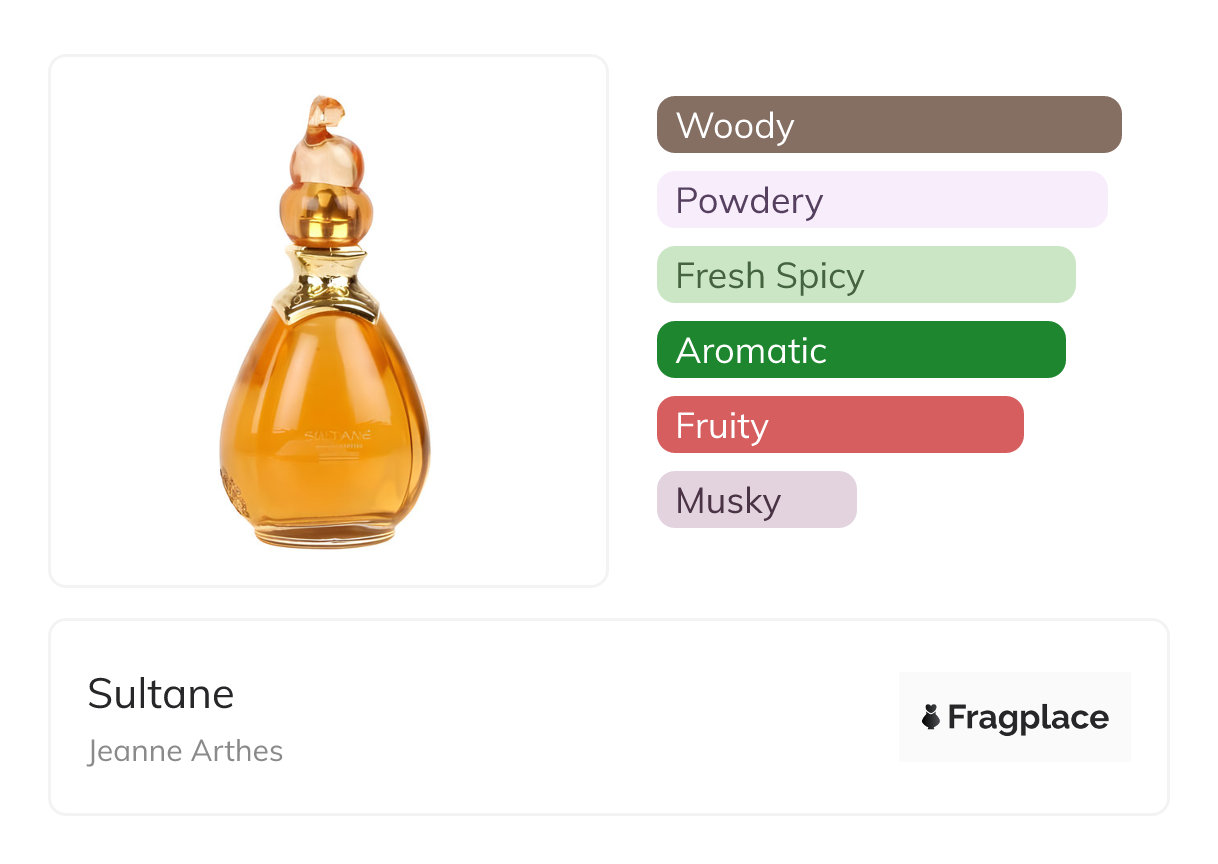Select the Powdery accord bar
This screenshot has width=1218, height=864.
click(x=882, y=200)
